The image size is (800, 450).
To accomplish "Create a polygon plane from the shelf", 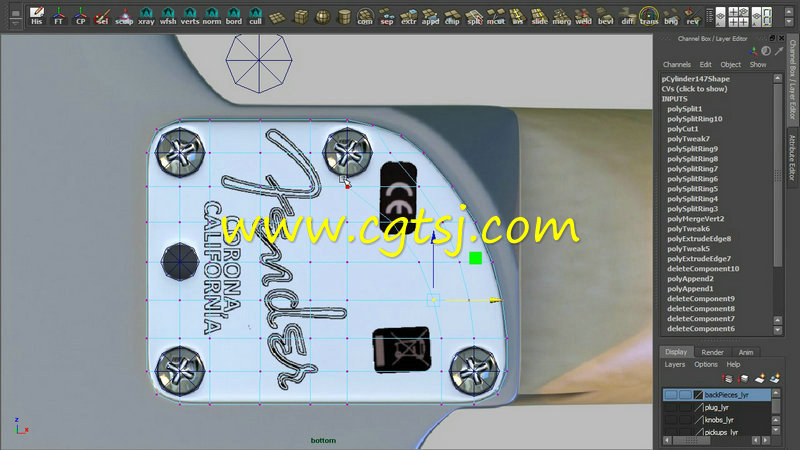I will coord(278,16).
